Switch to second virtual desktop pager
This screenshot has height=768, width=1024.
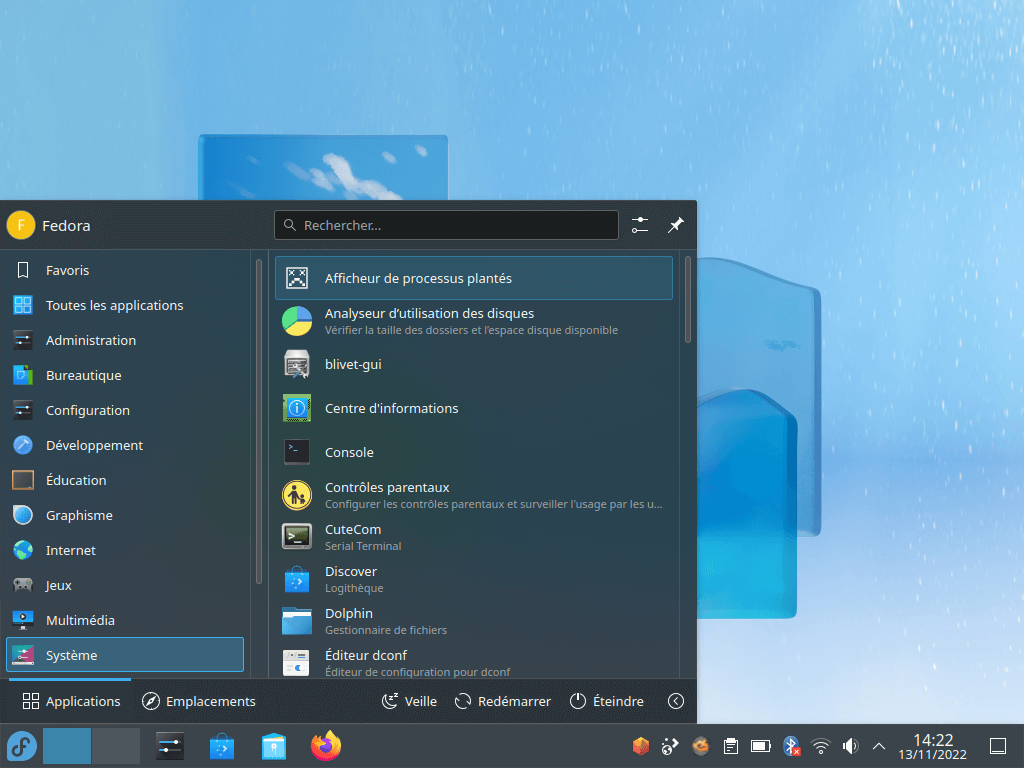(116, 746)
